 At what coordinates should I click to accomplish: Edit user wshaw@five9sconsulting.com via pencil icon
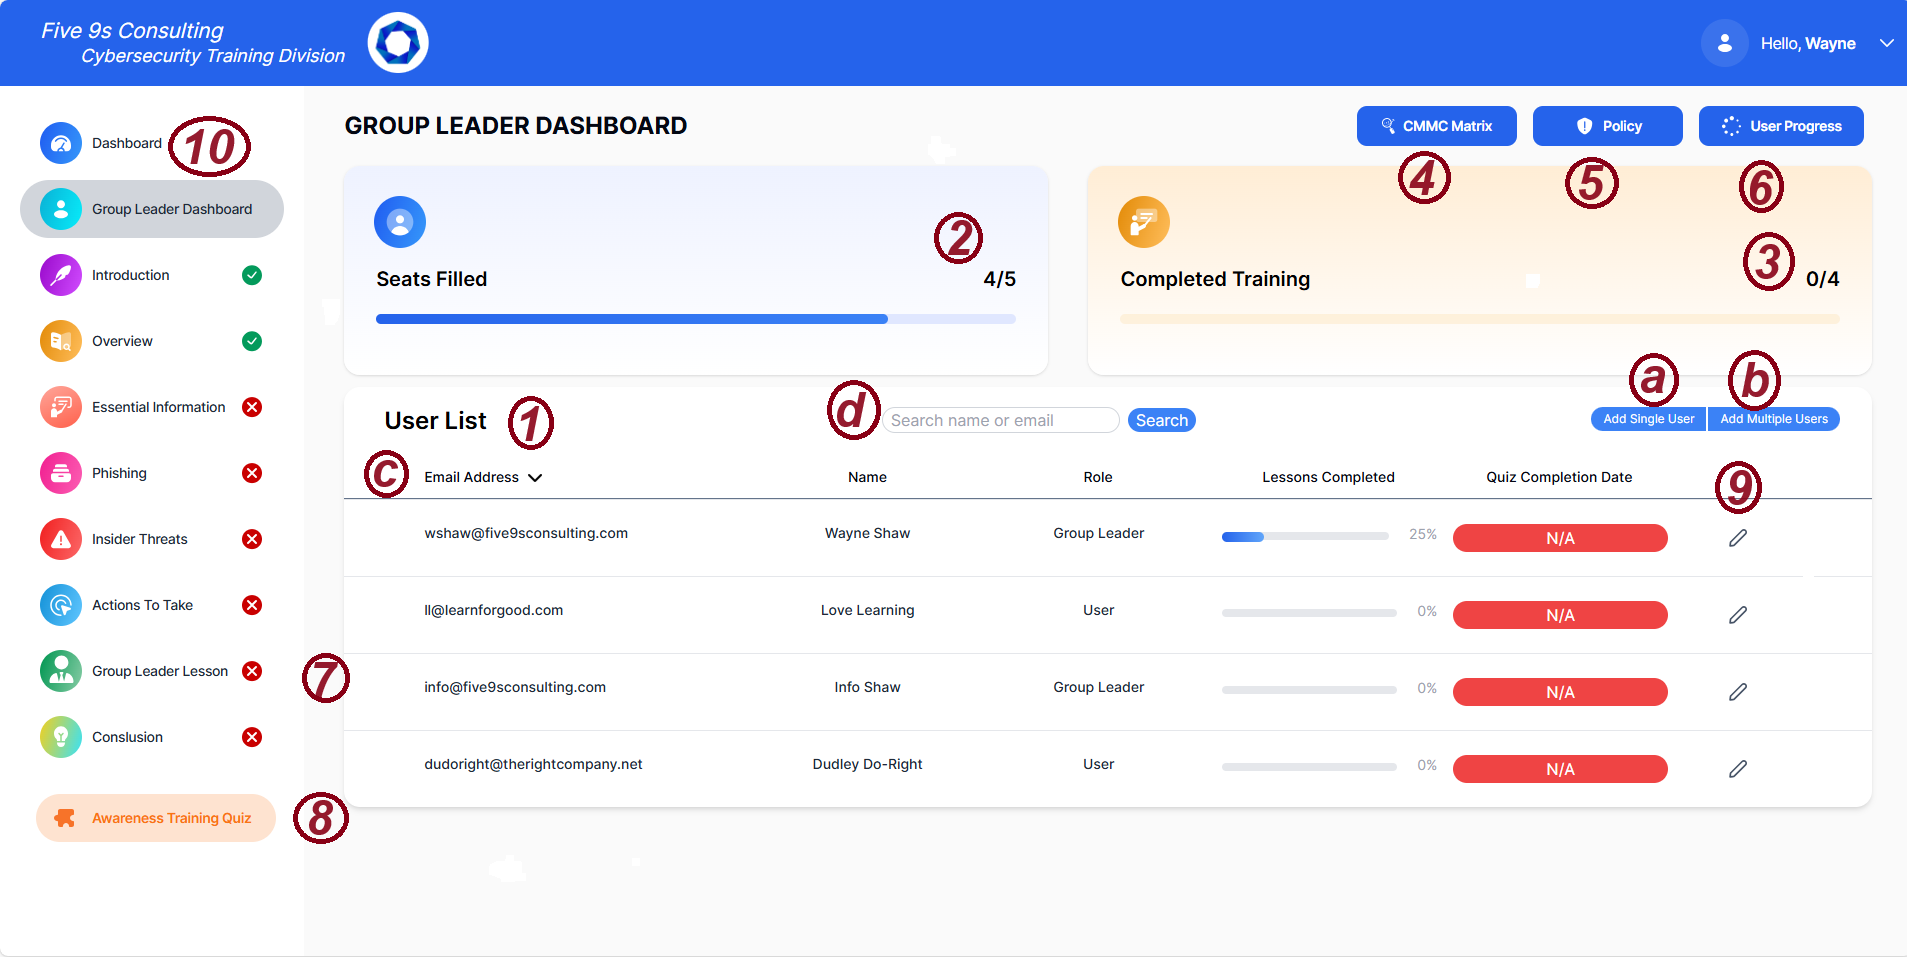1738,538
